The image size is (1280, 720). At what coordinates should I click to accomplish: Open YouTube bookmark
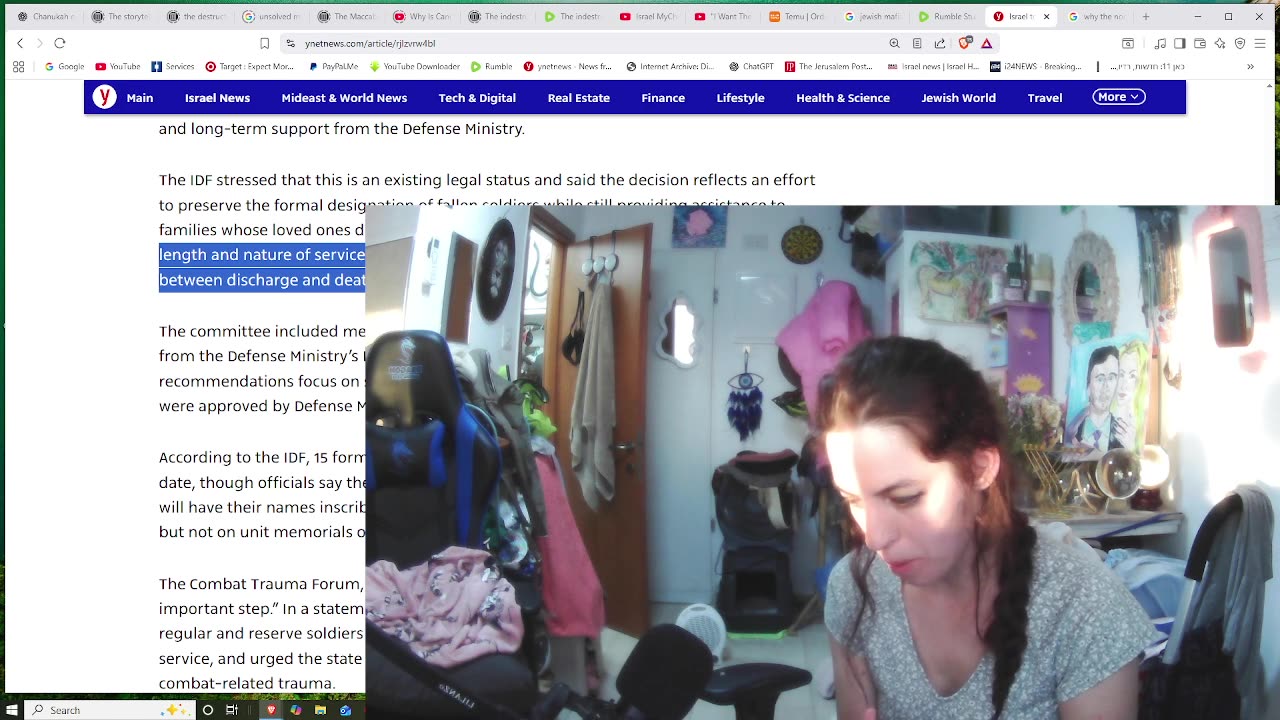click(x=117, y=67)
